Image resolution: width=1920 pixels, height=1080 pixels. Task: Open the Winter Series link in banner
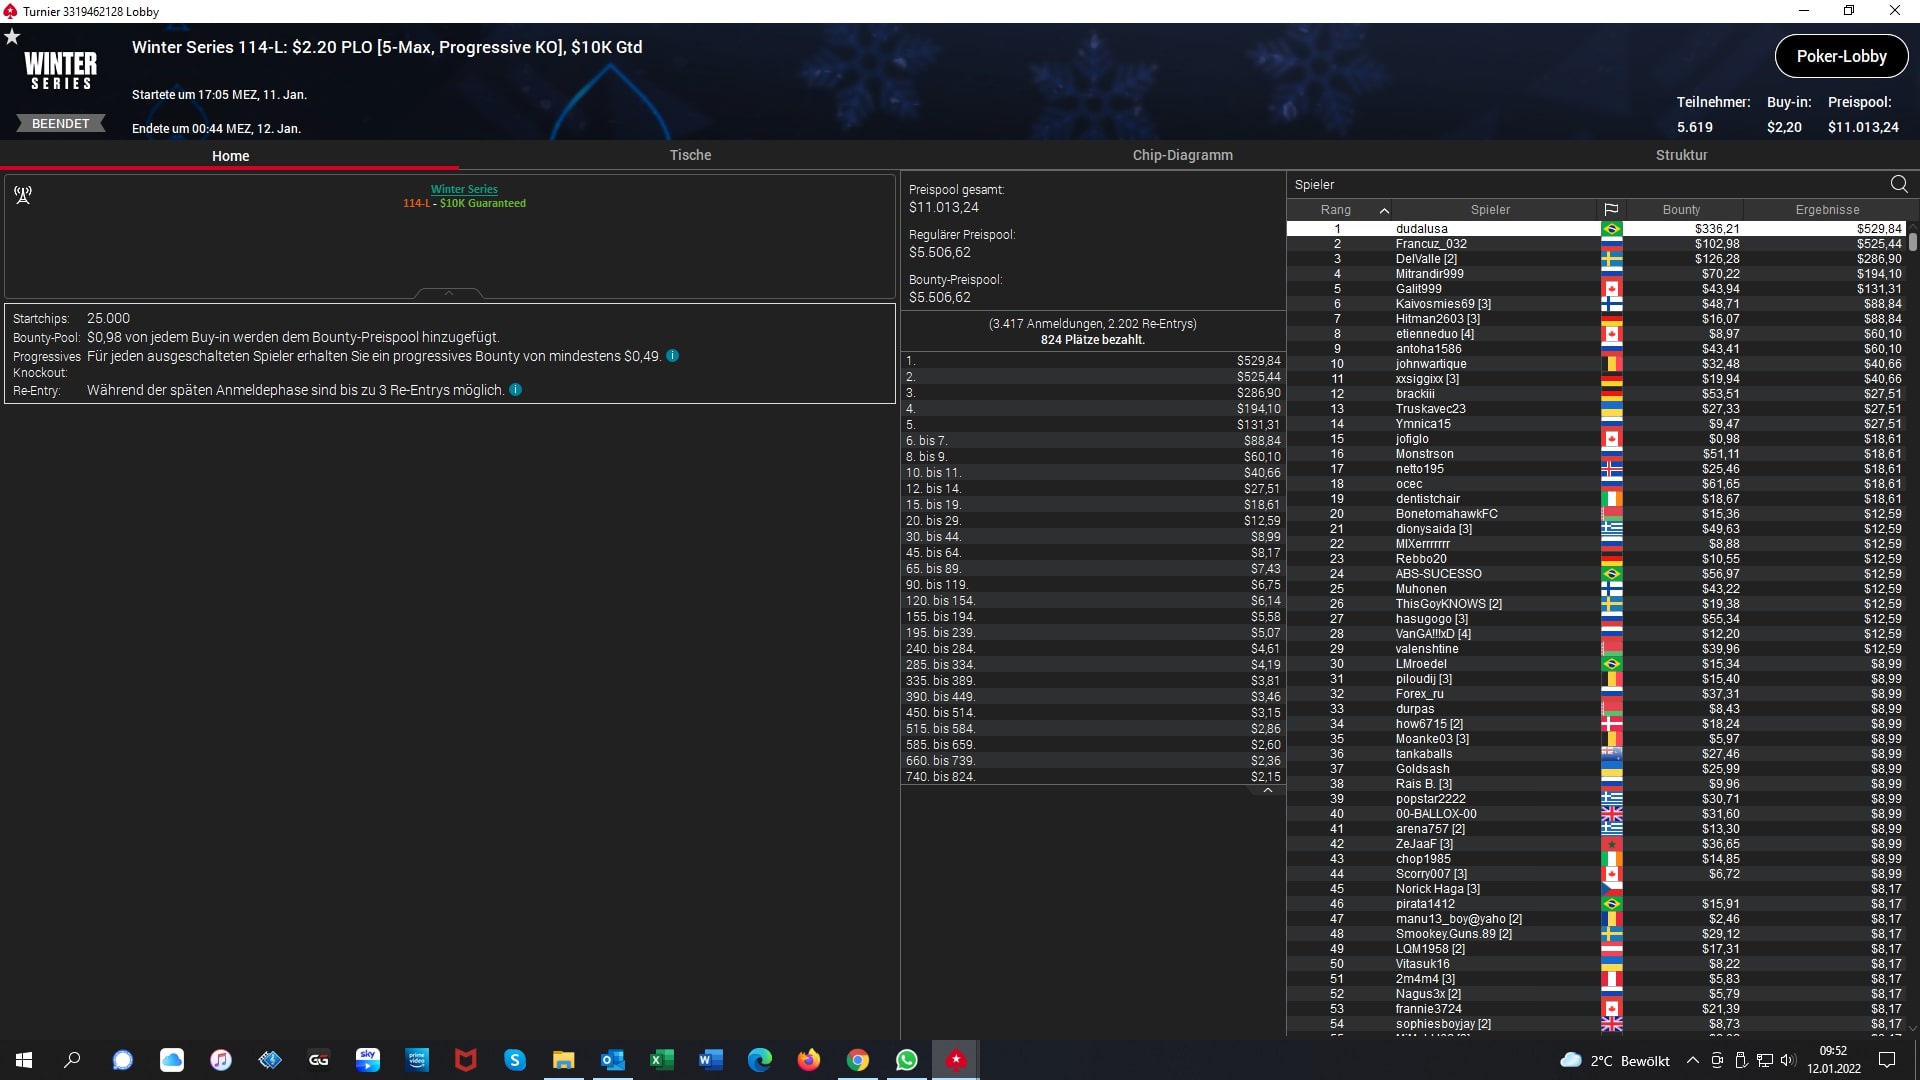click(x=464, y=189)
